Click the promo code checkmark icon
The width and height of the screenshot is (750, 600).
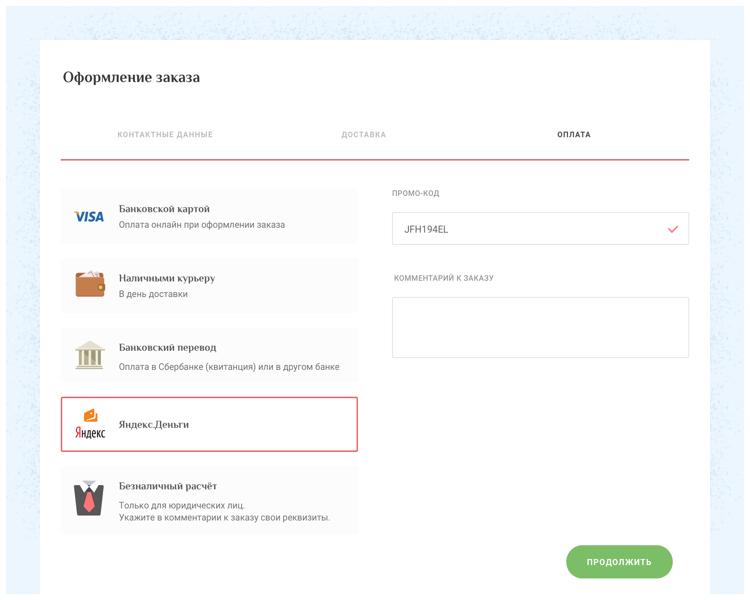click(x=673, y=229)
